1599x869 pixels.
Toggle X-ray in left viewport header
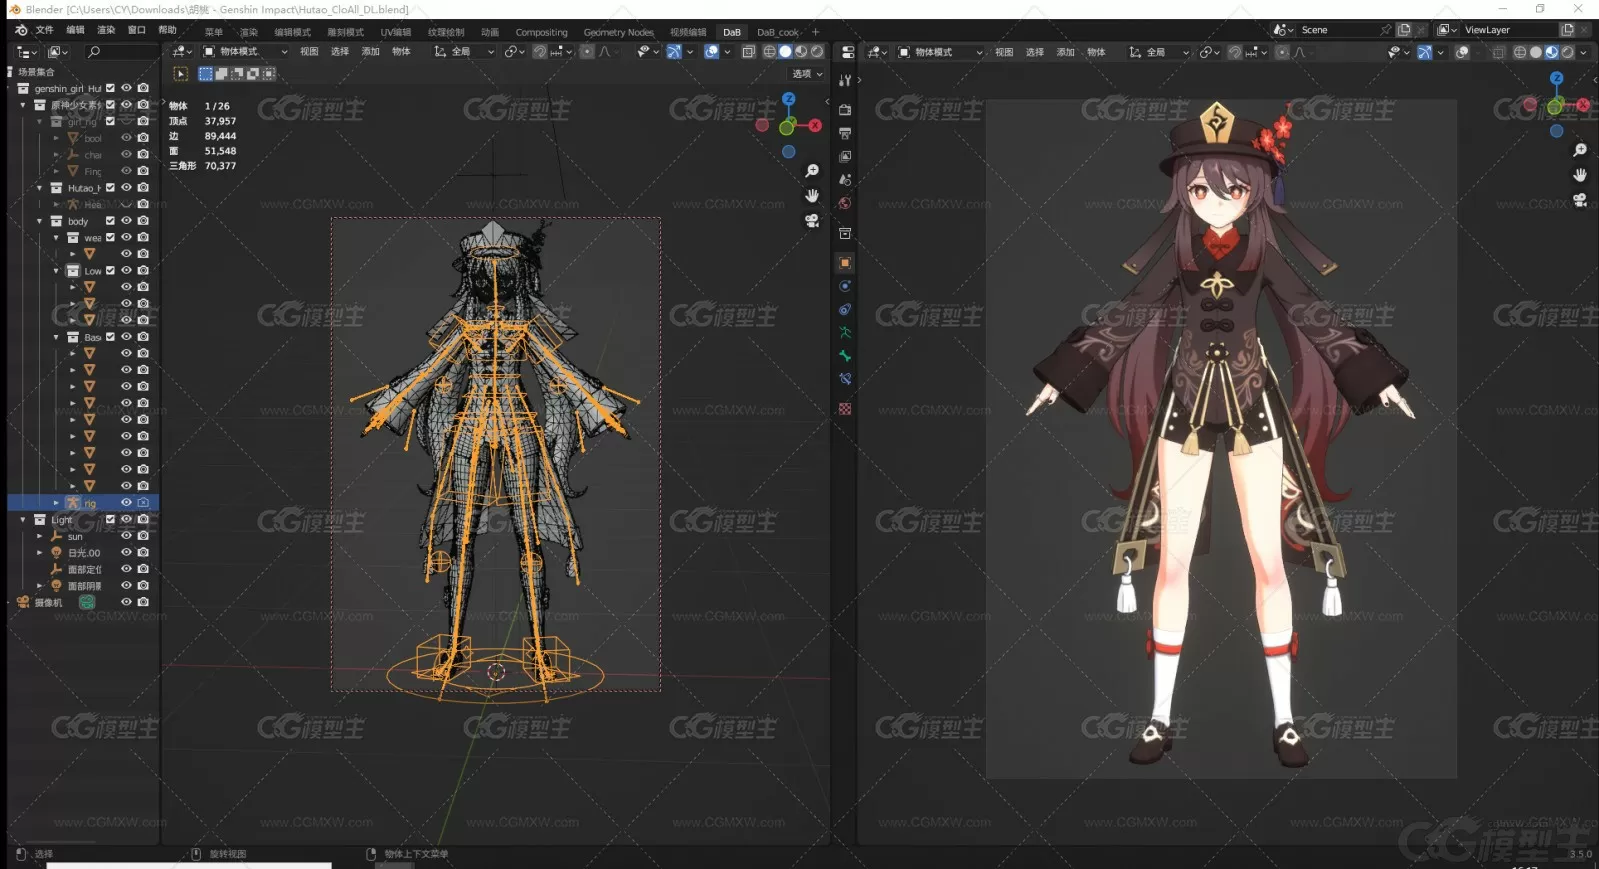748,52
